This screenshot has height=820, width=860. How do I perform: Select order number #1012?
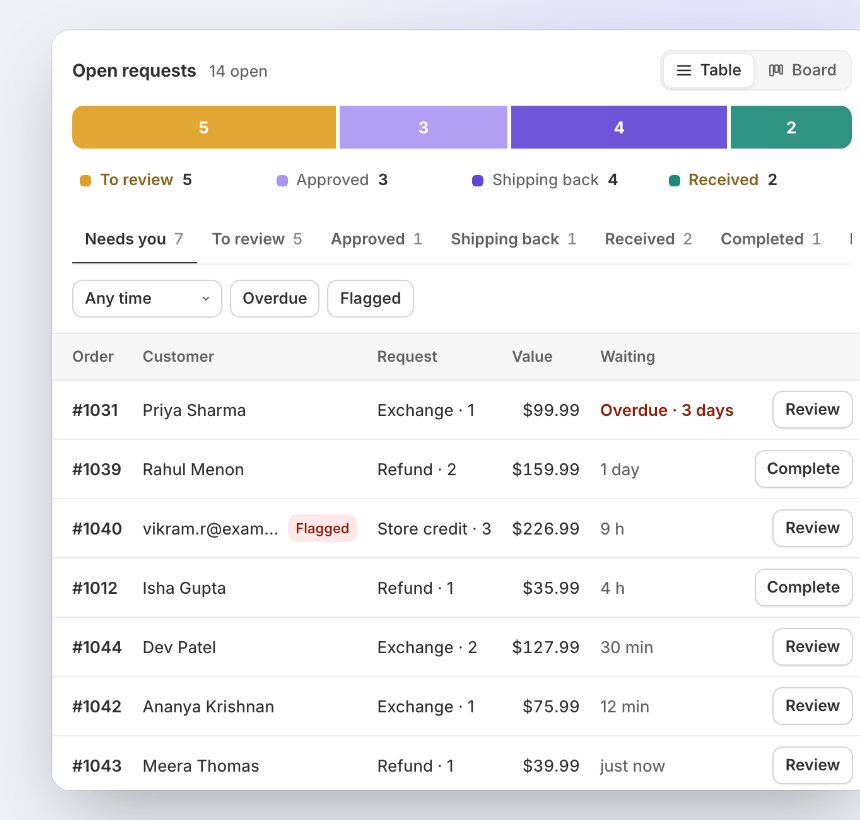pos(95,588)
